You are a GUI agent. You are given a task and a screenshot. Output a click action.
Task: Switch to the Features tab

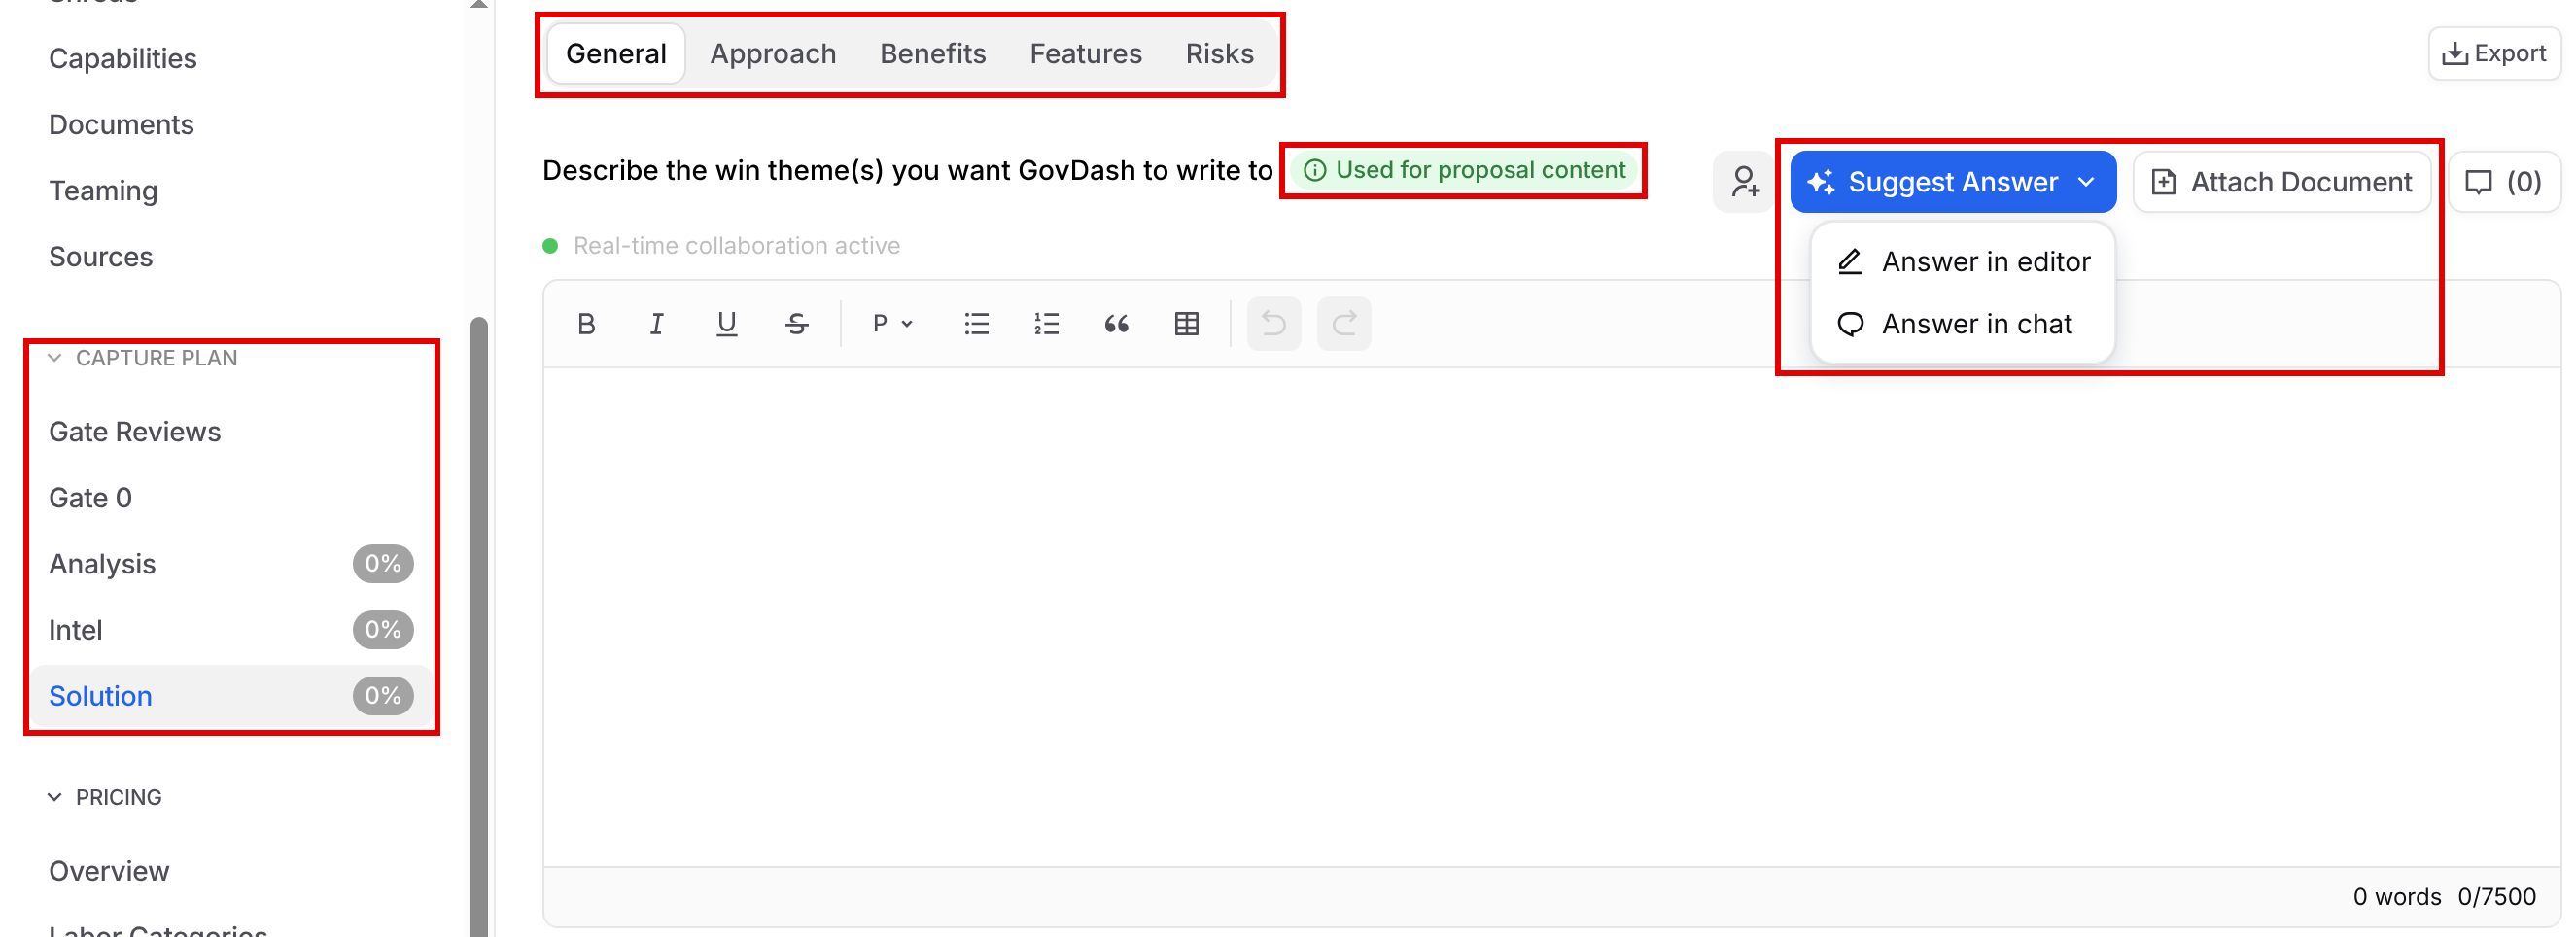tap(1086, 54)
